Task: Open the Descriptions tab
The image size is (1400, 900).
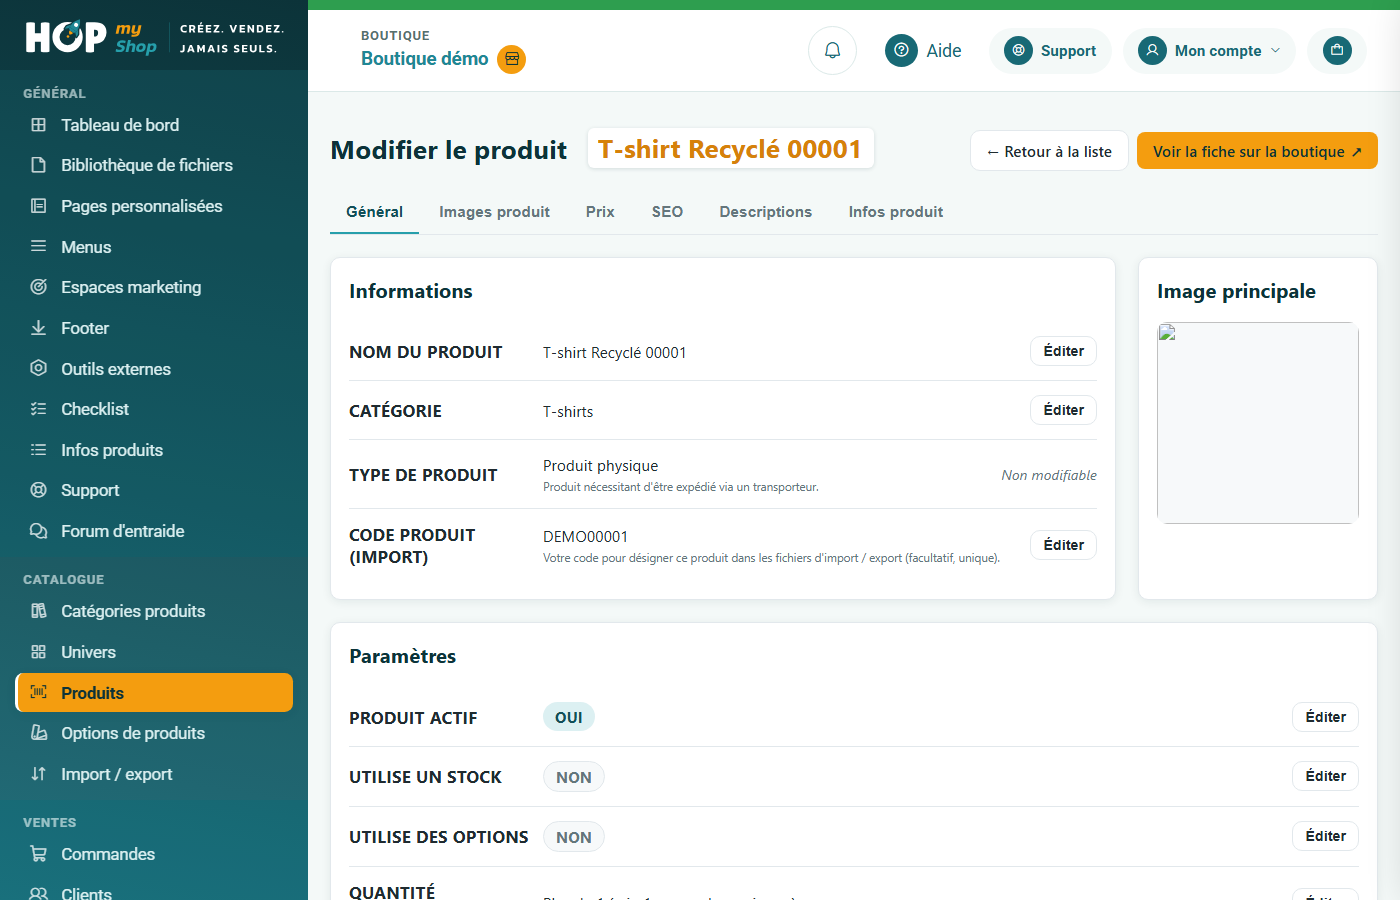Action: click(x=766, y=212)
